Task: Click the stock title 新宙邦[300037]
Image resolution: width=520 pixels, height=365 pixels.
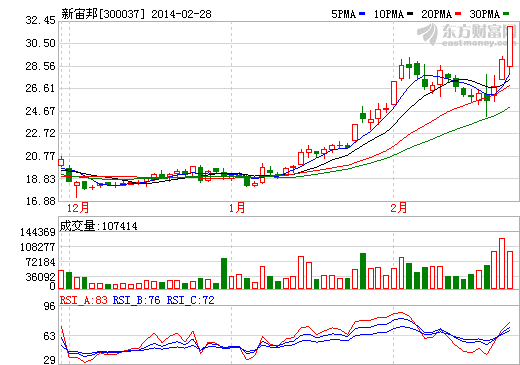Action: (104, 14)
